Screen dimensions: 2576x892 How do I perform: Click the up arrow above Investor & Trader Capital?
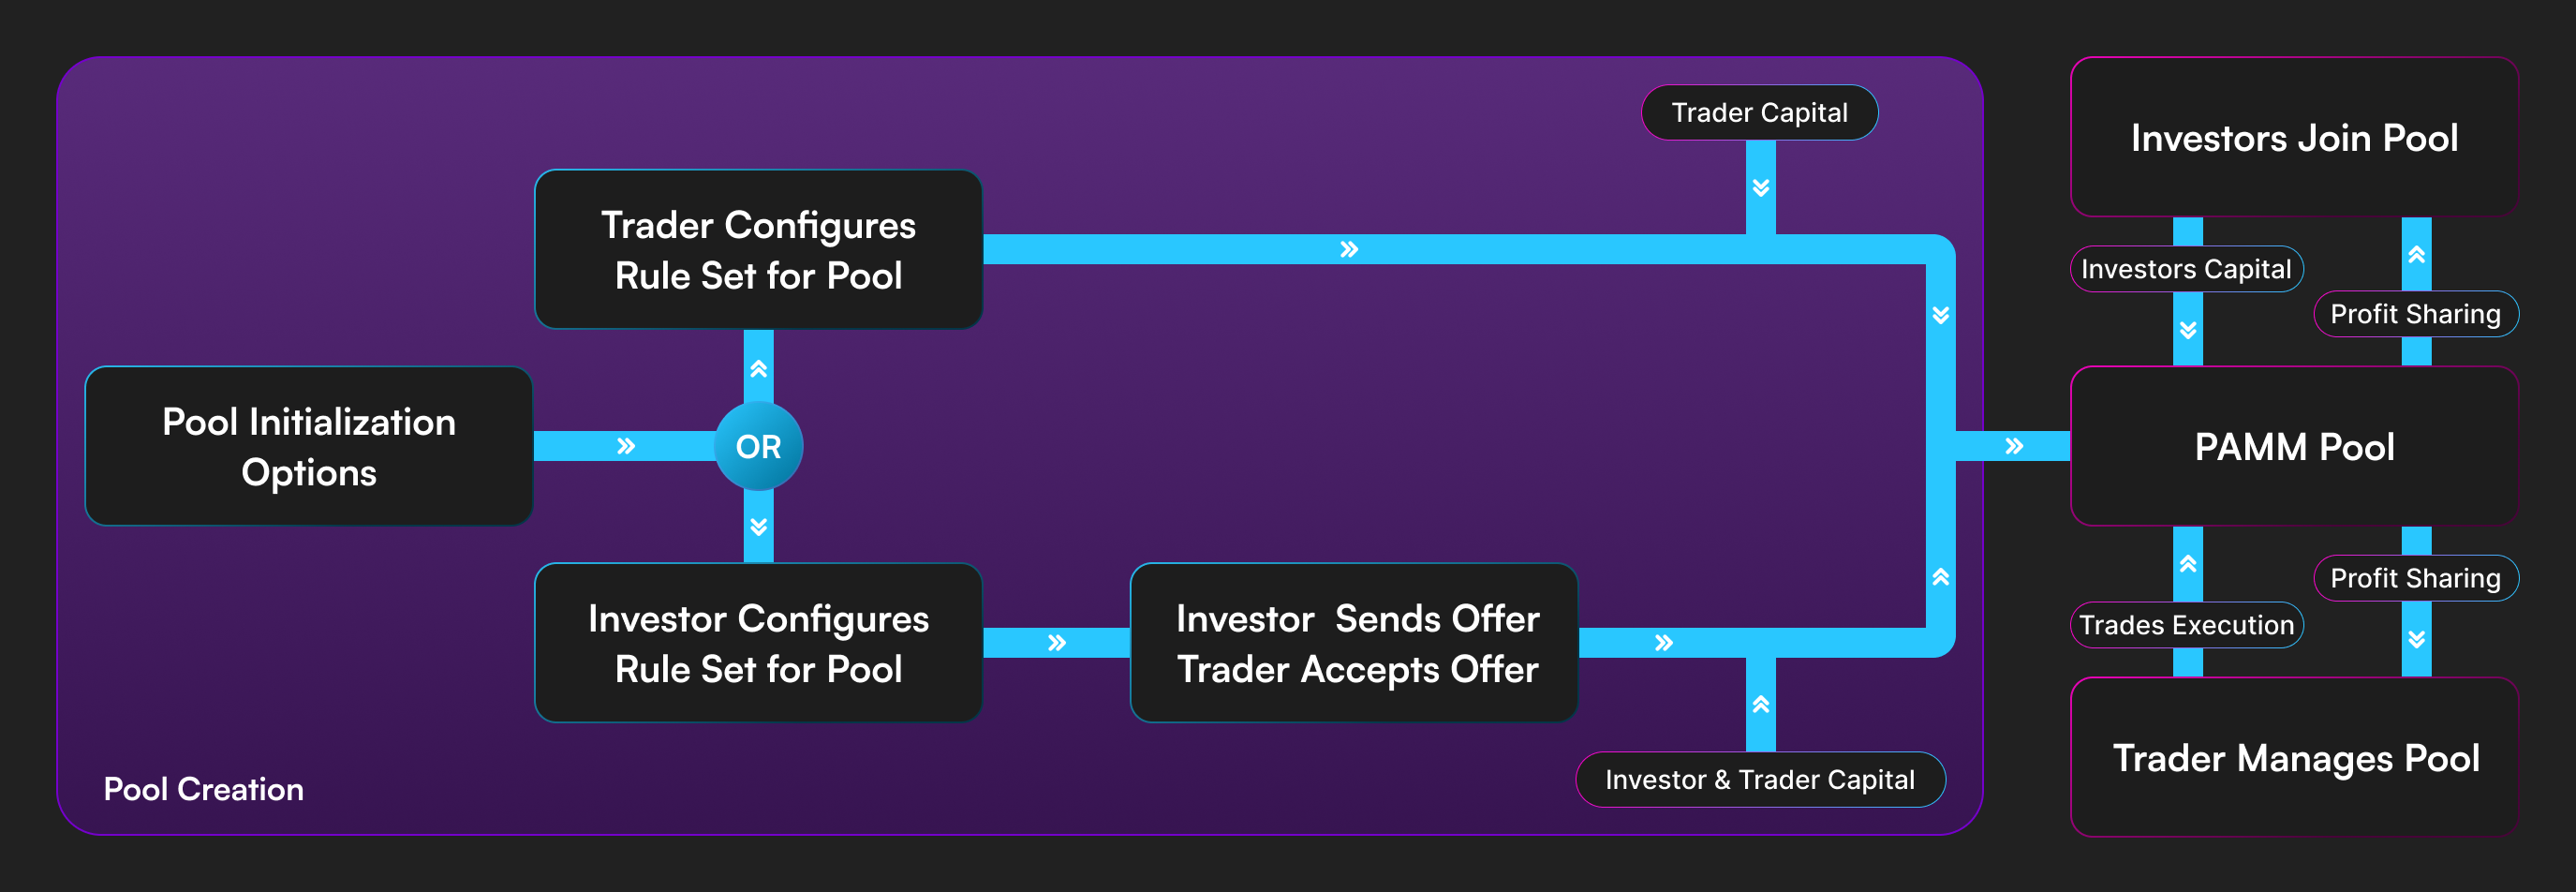[x=1761, y=704]
